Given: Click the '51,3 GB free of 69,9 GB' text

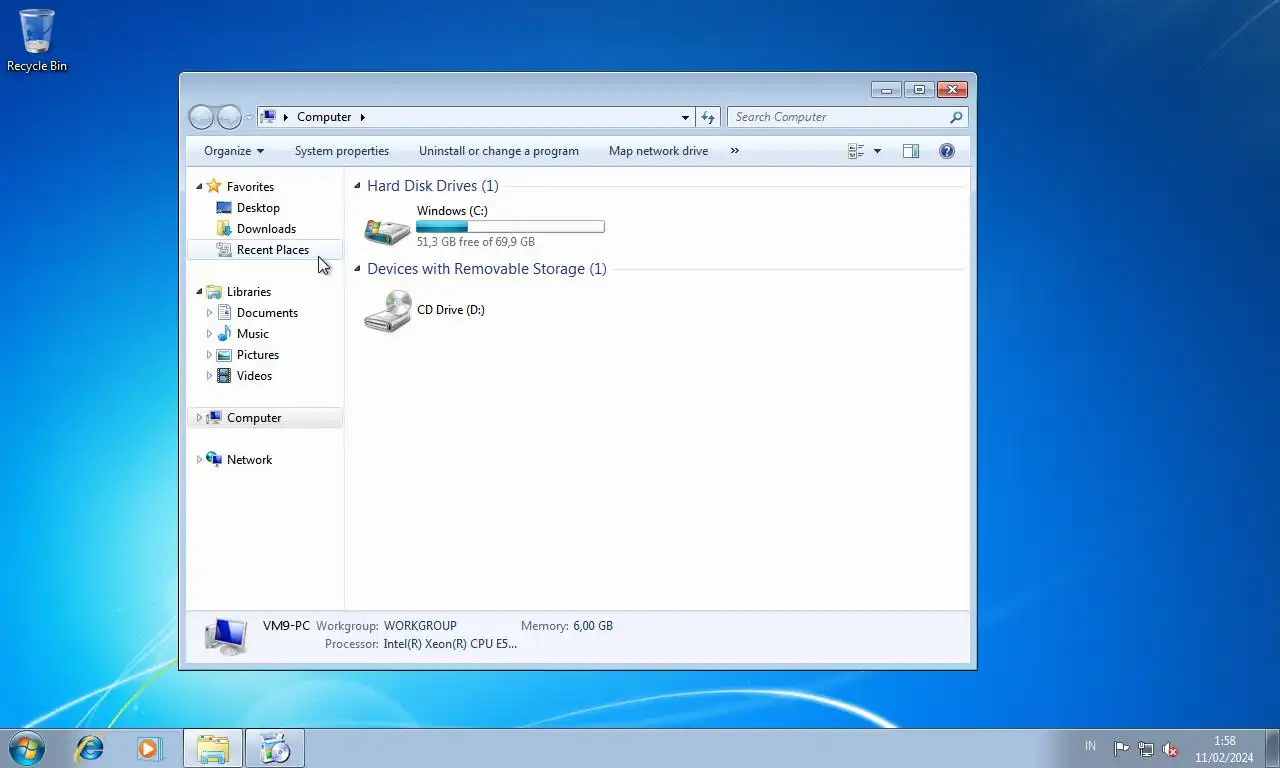Looking at the screenshot, I should tap(475, 242).
